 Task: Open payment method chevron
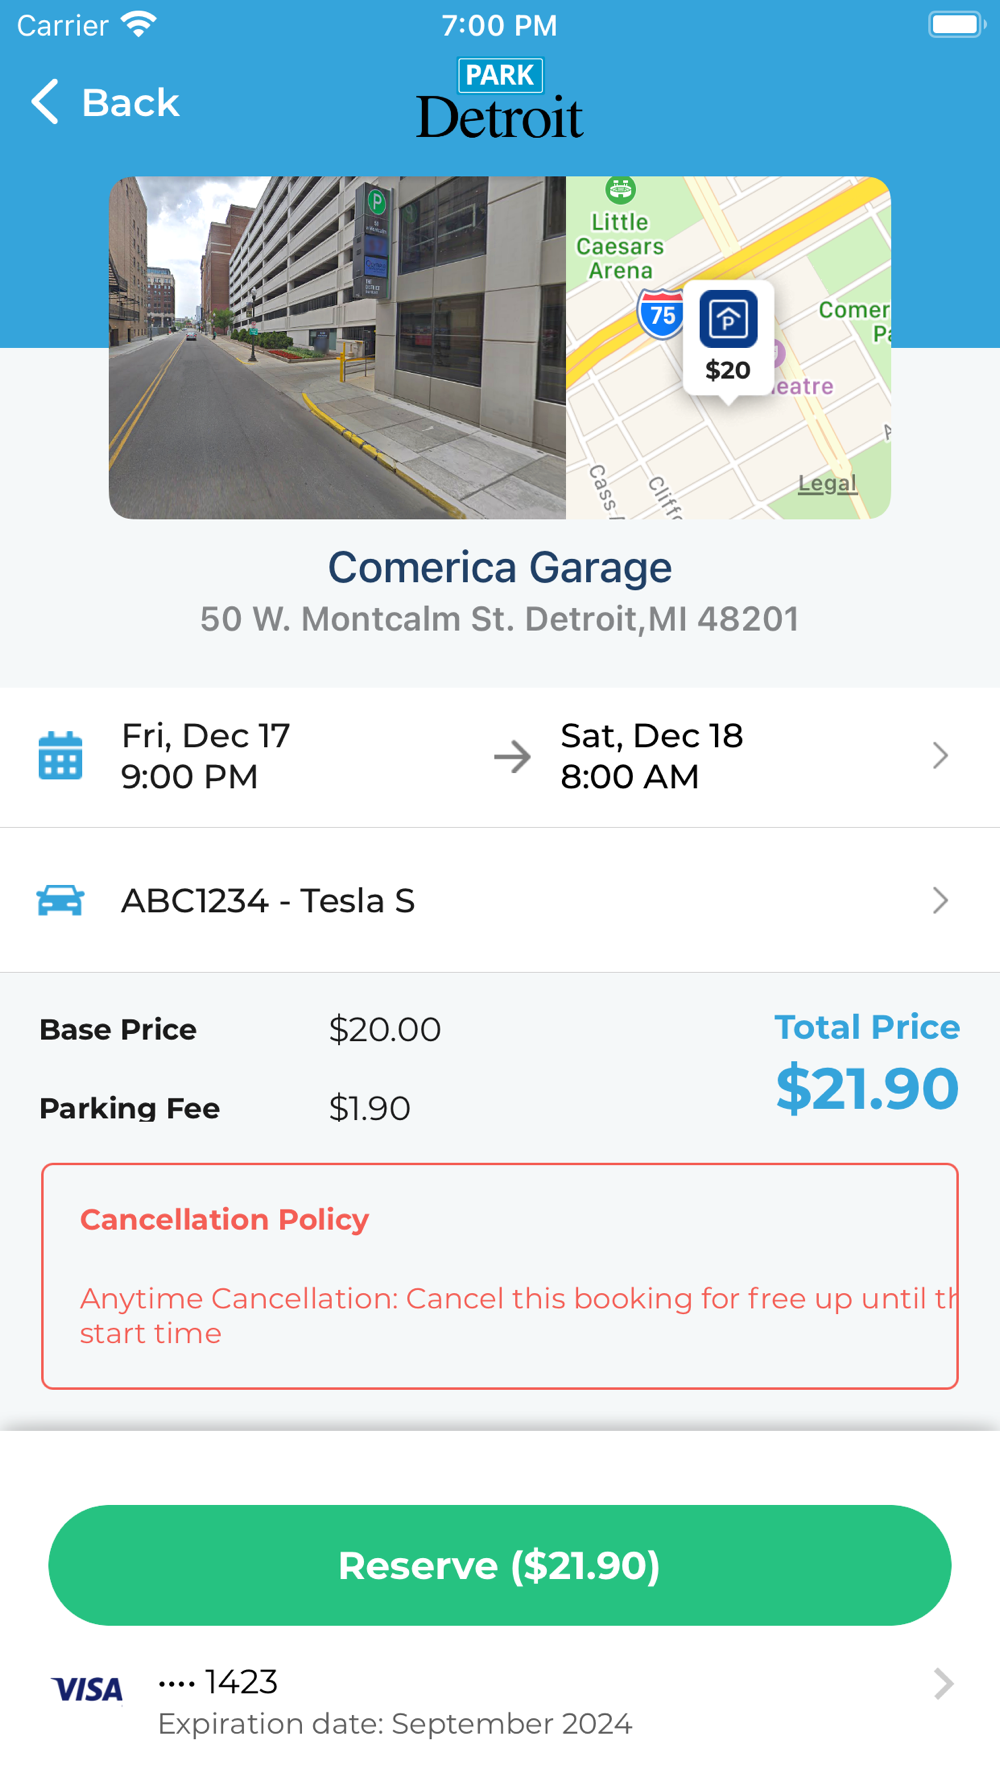pyautogui.click(x=942, y=1684)
